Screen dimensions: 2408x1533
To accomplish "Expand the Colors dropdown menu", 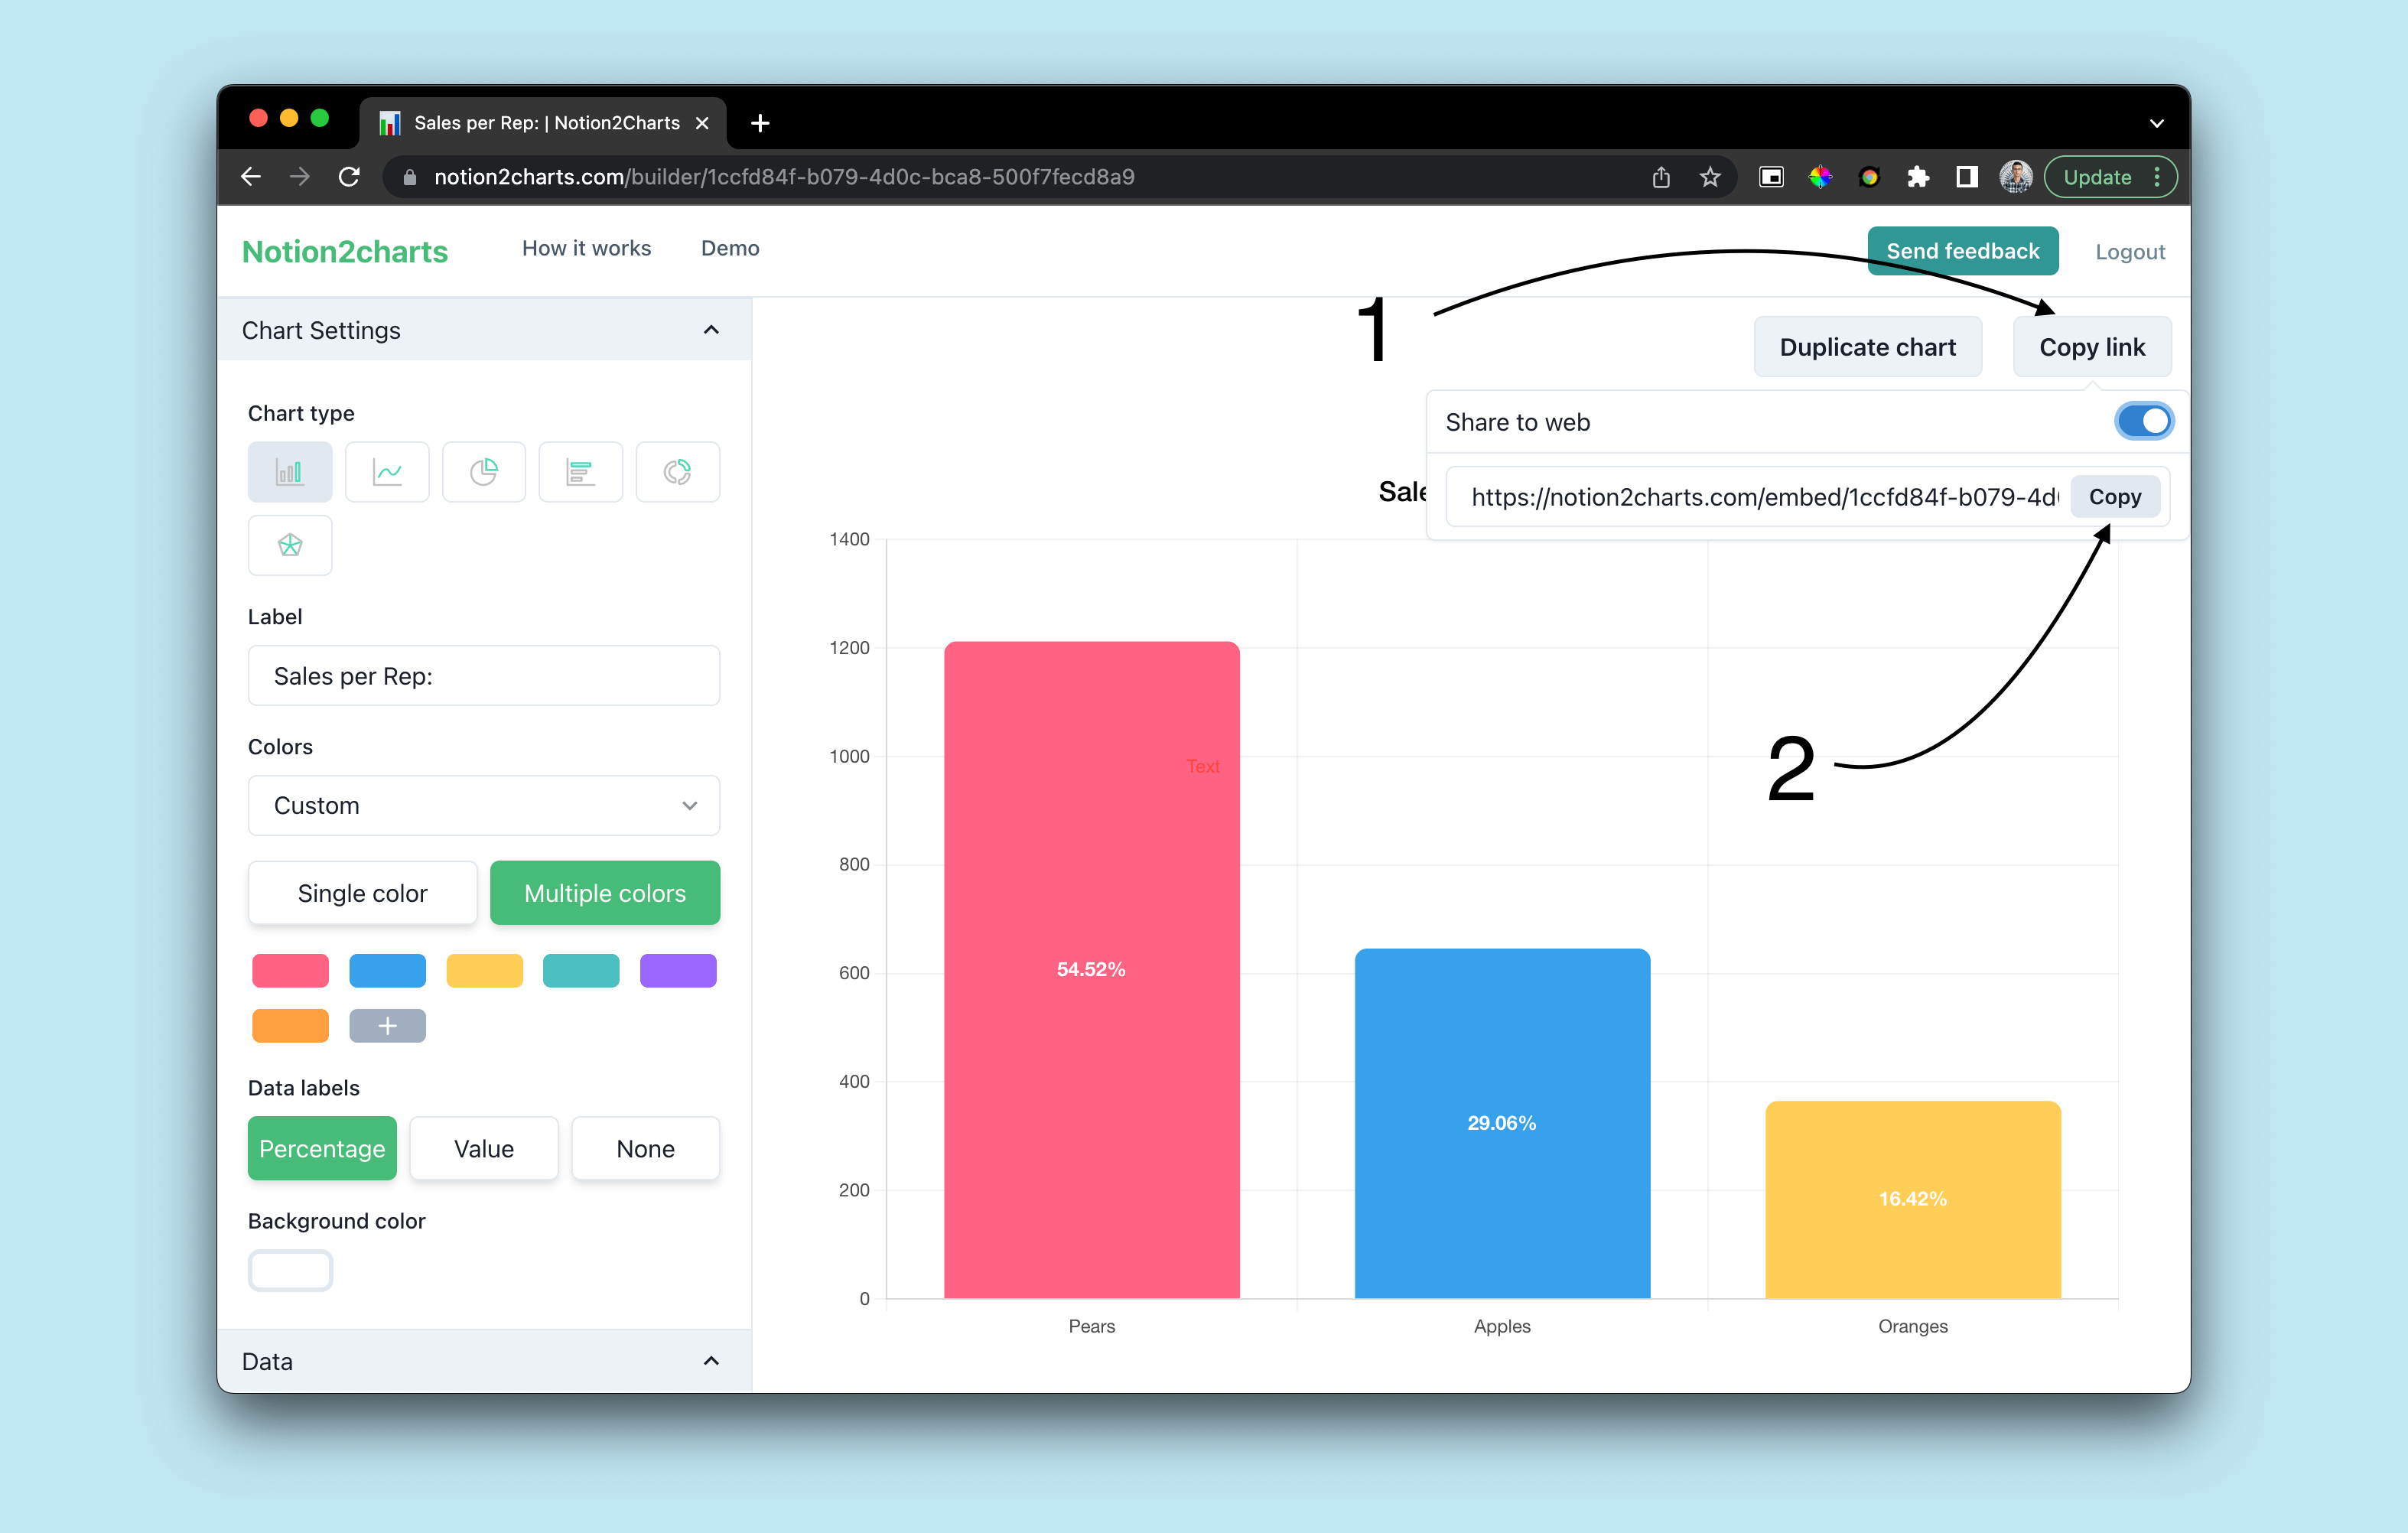I will click(484, 806).
